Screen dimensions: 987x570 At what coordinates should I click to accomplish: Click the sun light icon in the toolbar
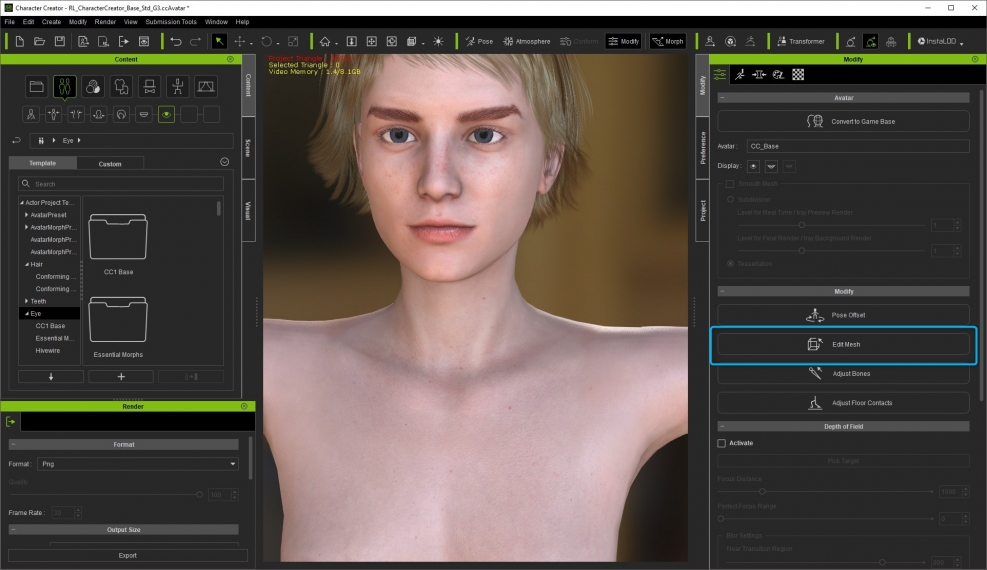click(438, 41)
